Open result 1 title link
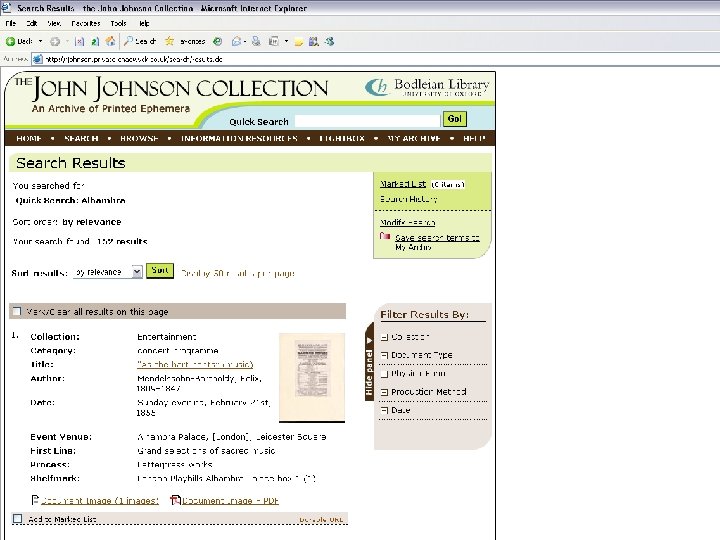This screenshot has height=540, width=720. 195,364
